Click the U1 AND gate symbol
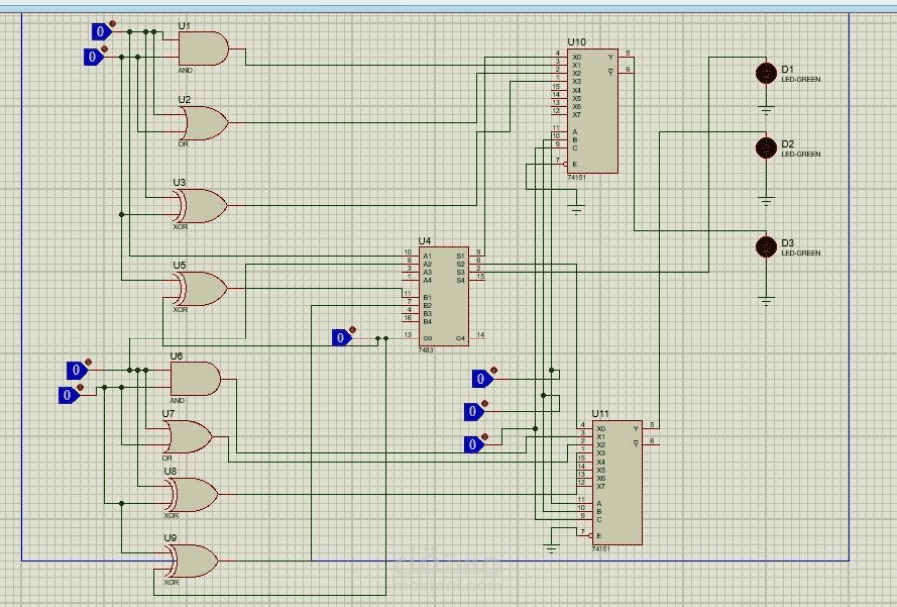Screen dimensions: 897x607 tap(202, 48)
